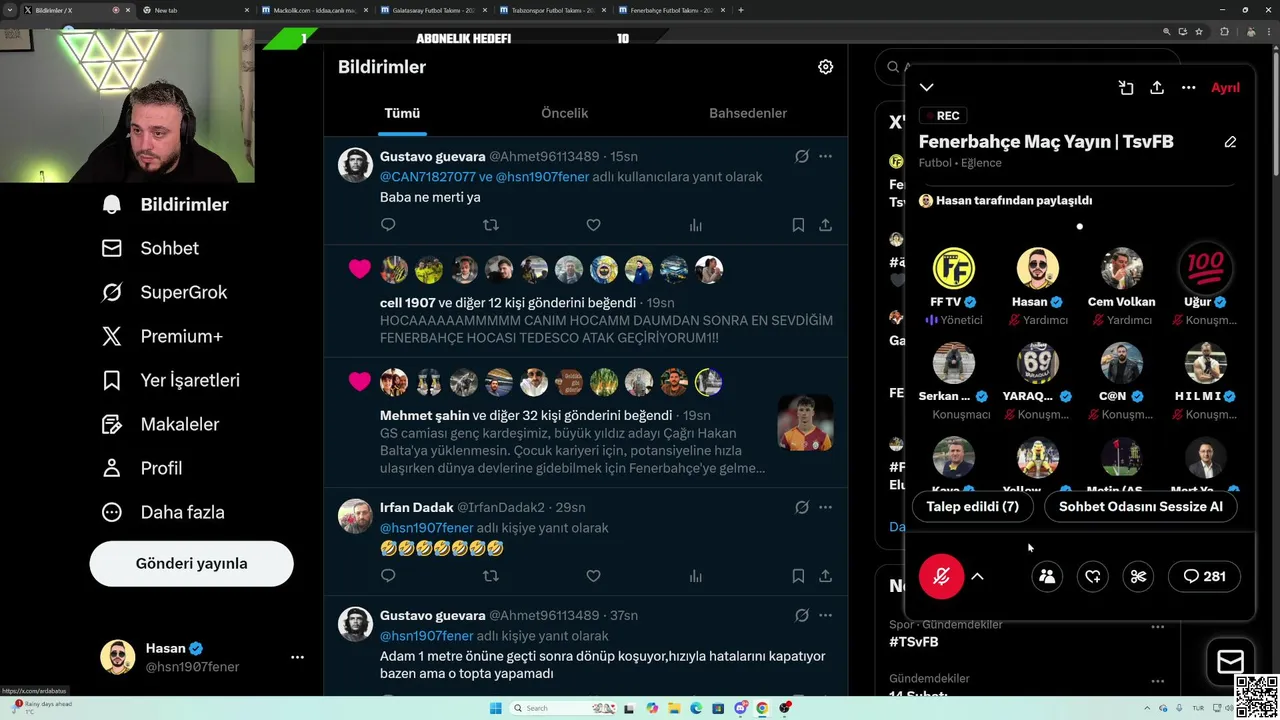The image size is (1280, 720).
Task: Open Gustavo guevara's profile avatar, 15sn post
Action: coord(355,164)
